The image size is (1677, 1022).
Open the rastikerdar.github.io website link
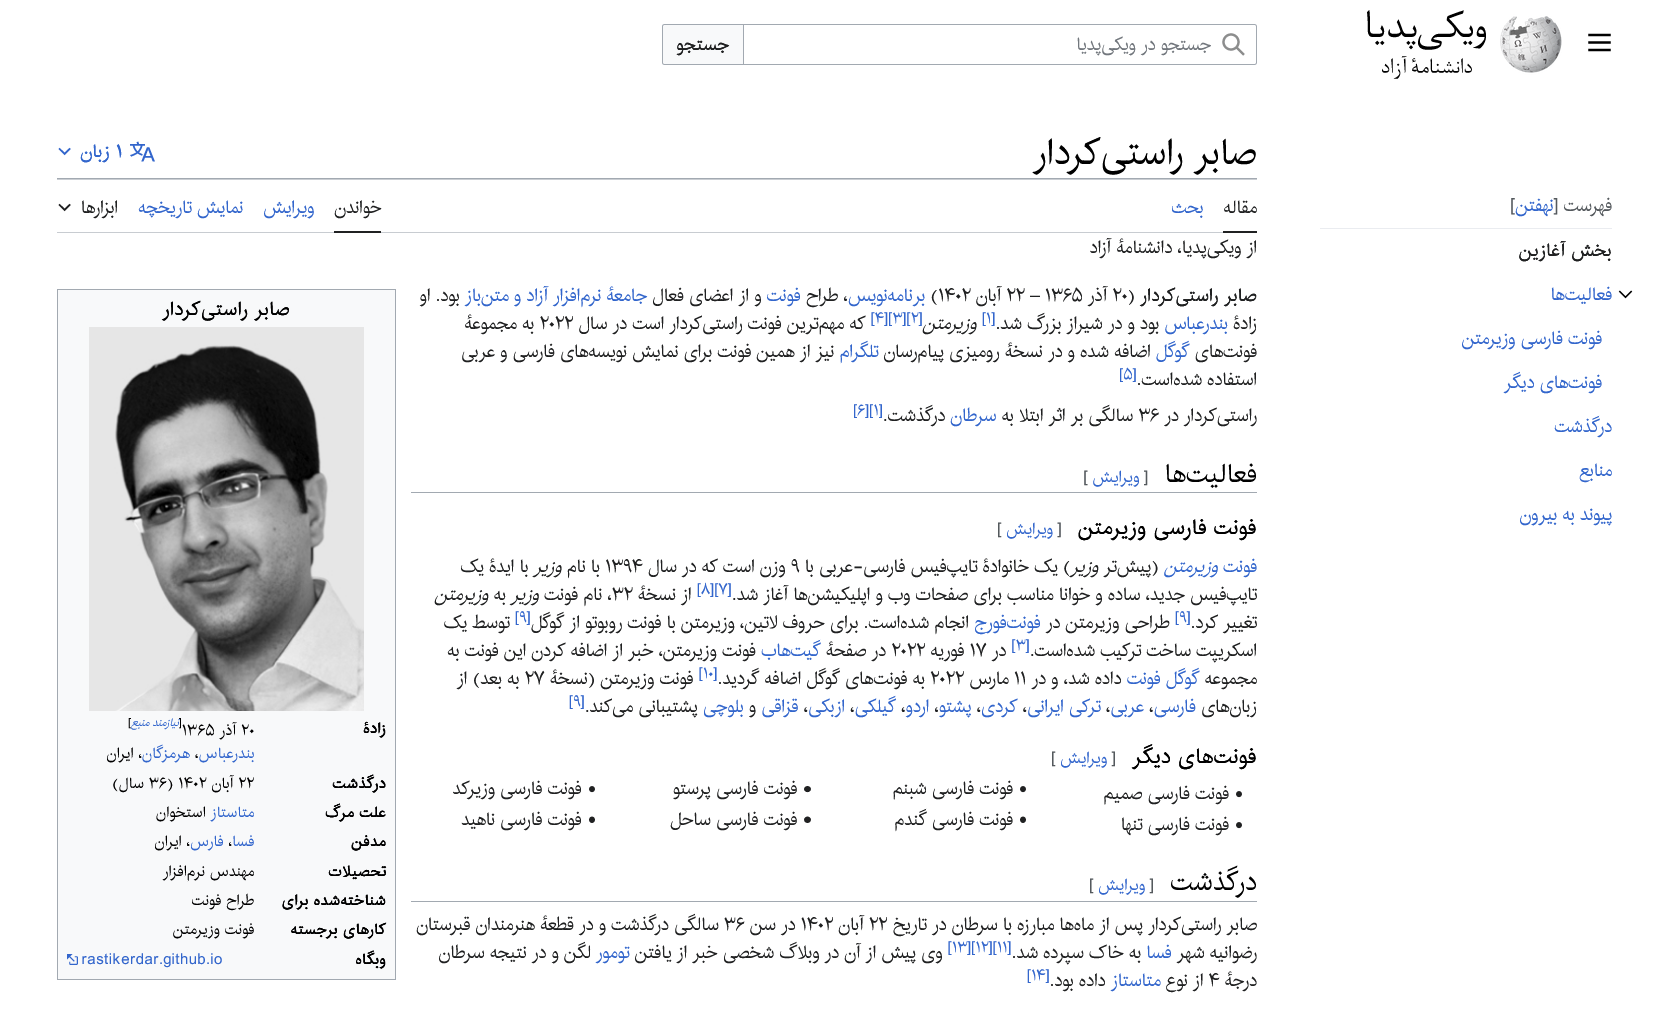click(x=151, y=960)
